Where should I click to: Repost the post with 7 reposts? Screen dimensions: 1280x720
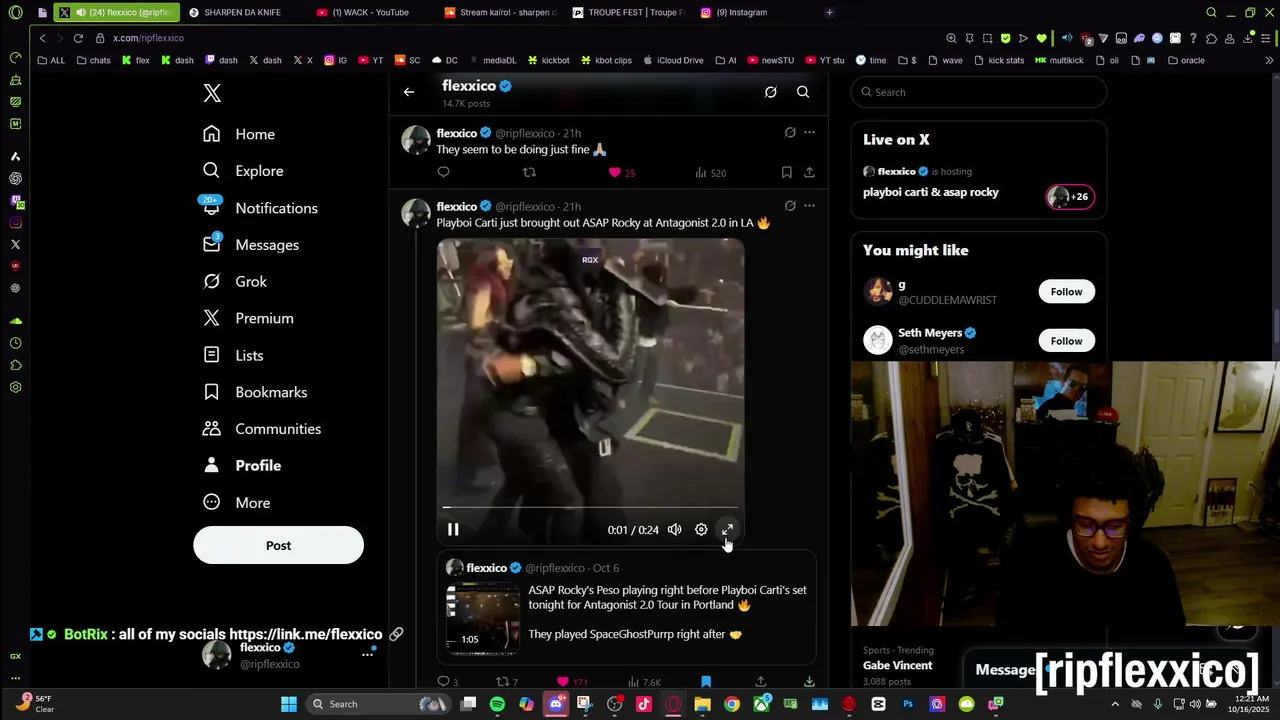coord(507,682)
